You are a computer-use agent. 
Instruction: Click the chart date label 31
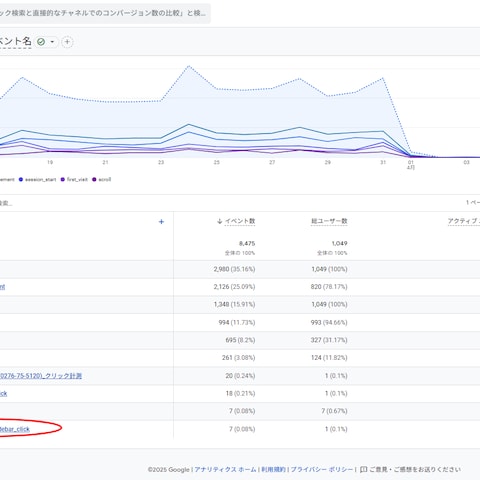coord(383,162)
